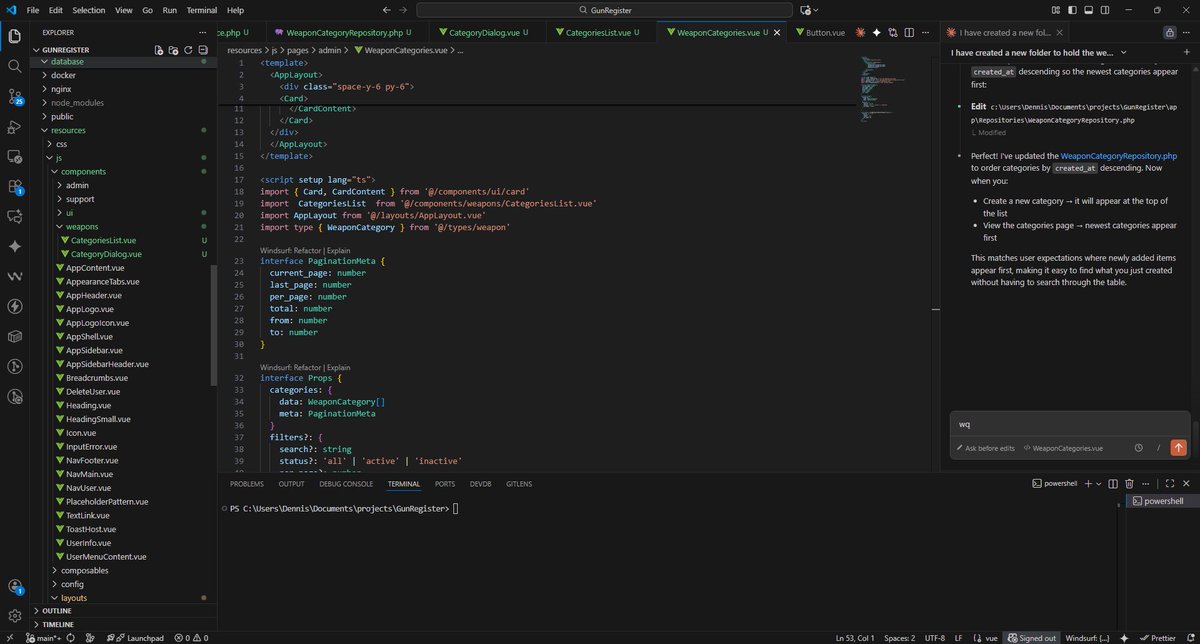1200x644 pixels.
Task: Refresh Explorer using refresh icon
Action: [187, 49]
